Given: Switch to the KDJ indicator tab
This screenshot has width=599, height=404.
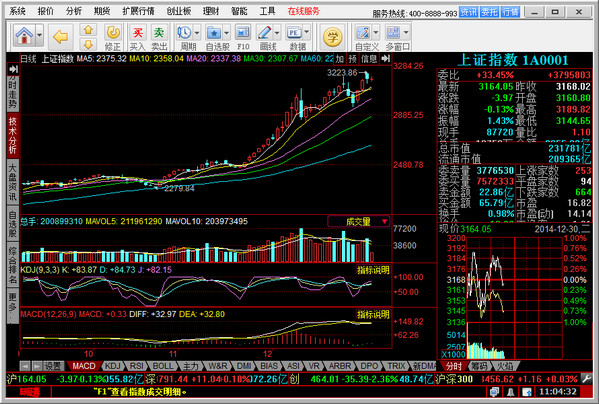Looking at the screenshot, I should coord(113,366).
